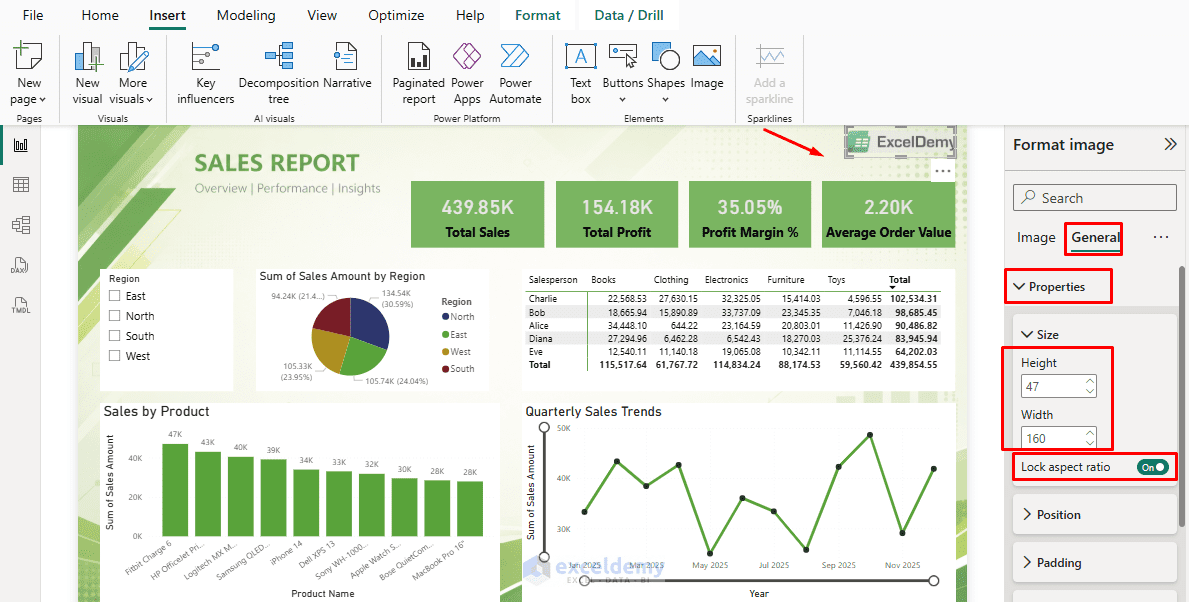
Task: Click the Total Profit card
Action: click(617, 215)
